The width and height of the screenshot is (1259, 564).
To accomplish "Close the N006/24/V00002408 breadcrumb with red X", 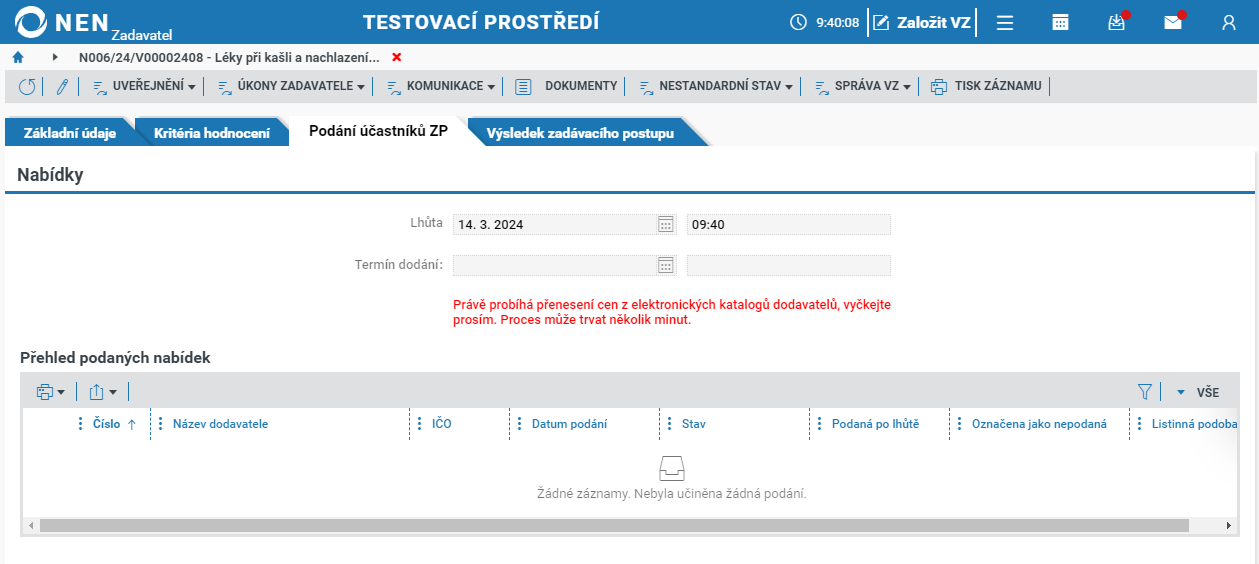I will 397,57.
